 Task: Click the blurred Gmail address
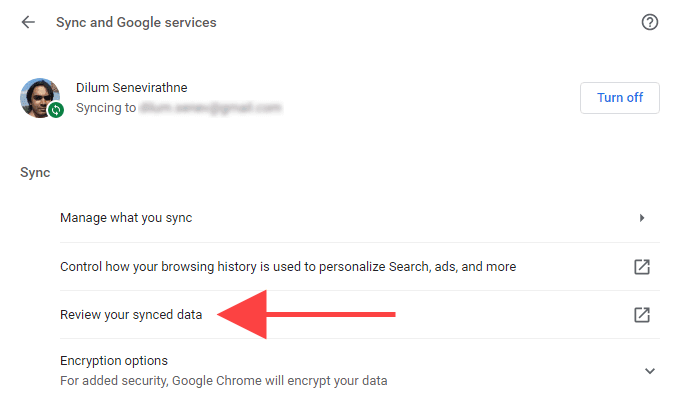coord(210,107)
